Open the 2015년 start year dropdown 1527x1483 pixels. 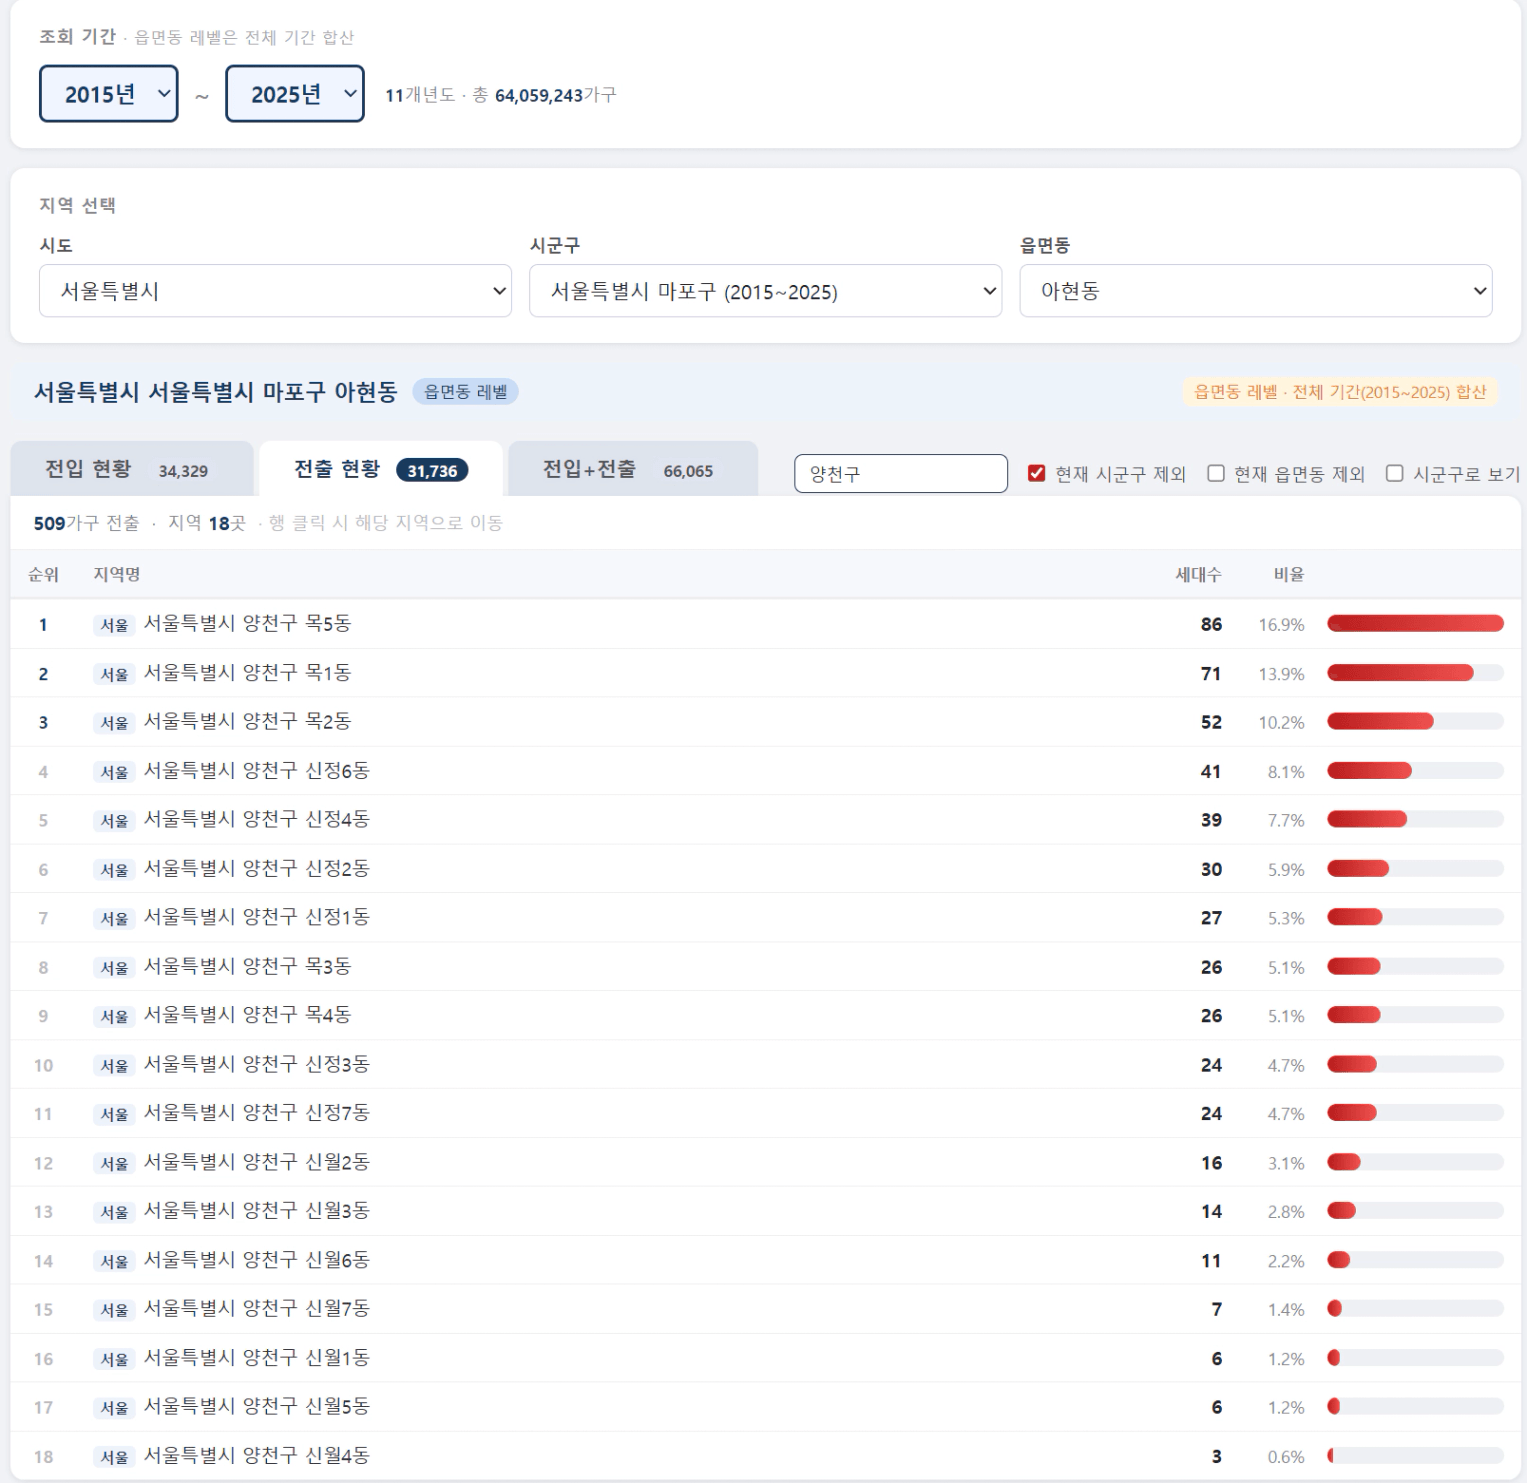click(108, 94)
